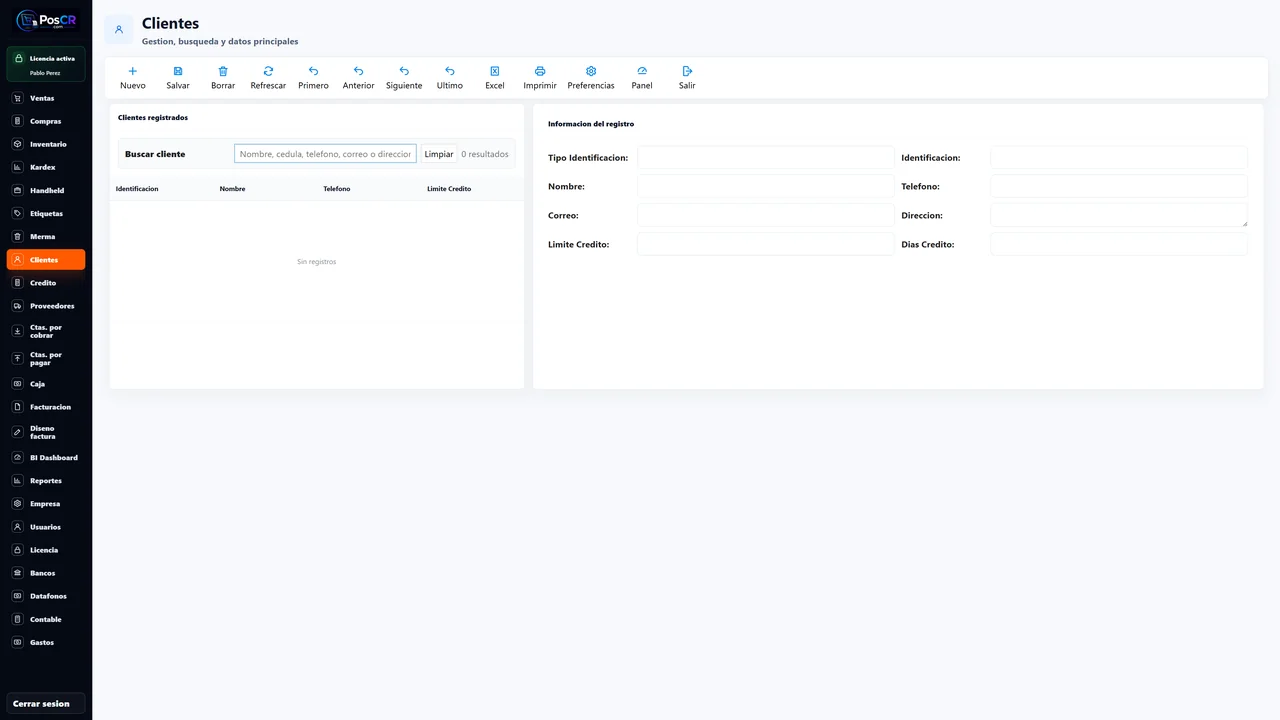The height and width of the screenshot is (720, 1280).
Task: Open Facturacion in the sidebar
Action: click(x=46, y=407)
